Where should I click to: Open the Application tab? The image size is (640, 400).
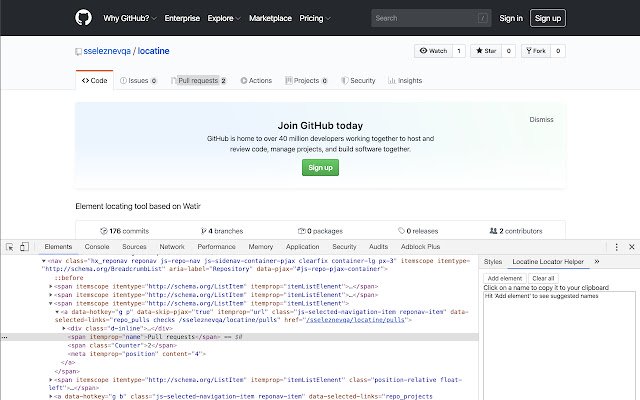[x=302, y=247]
